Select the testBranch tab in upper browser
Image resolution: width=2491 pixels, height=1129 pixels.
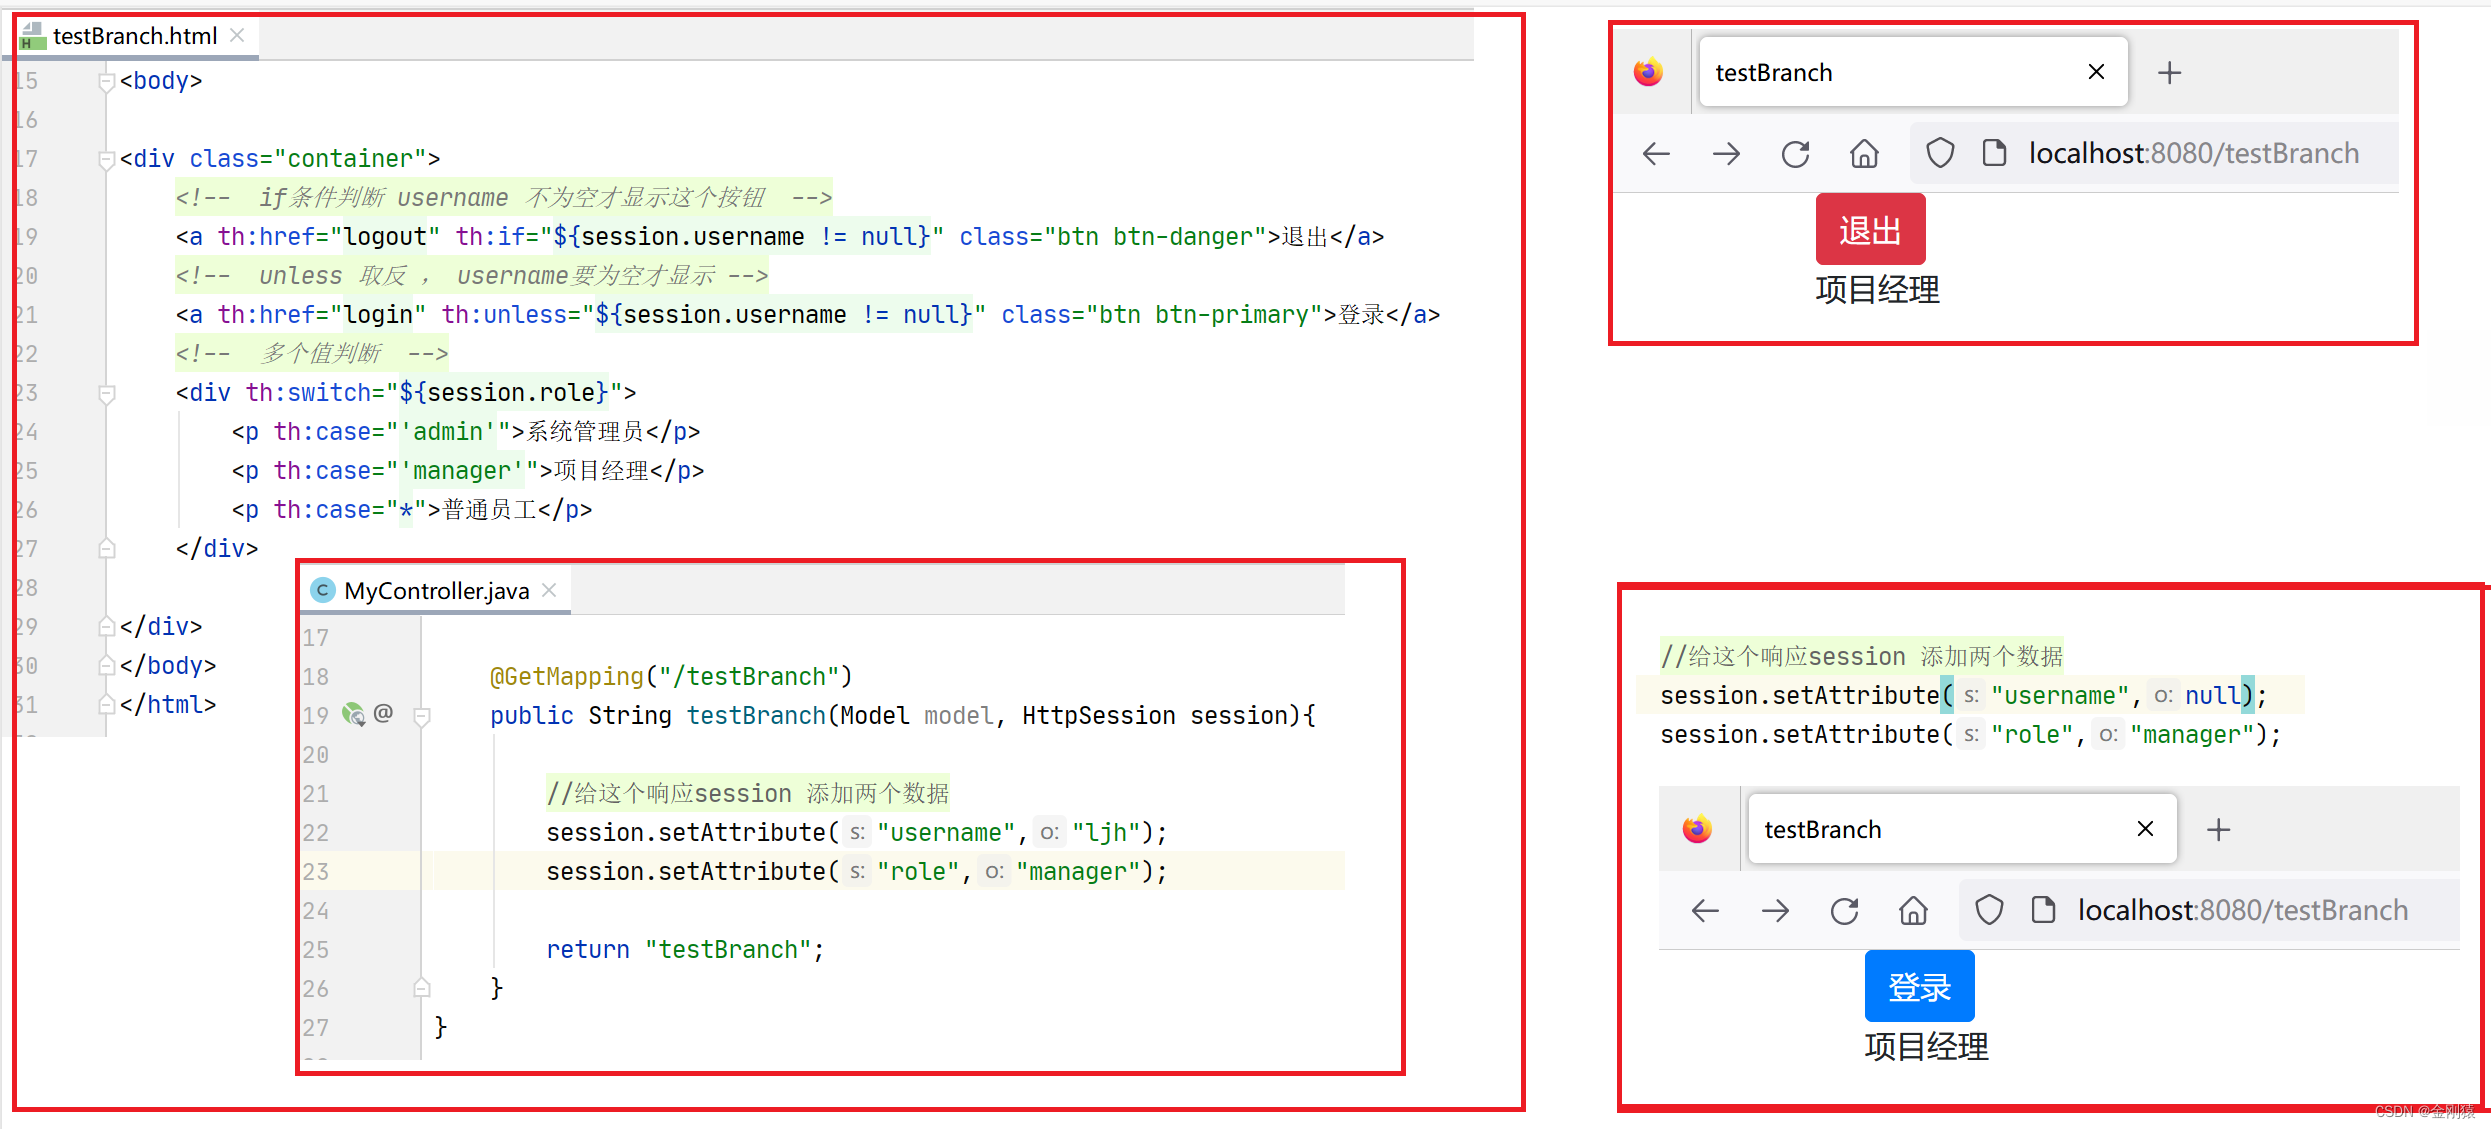point(1913,72)
